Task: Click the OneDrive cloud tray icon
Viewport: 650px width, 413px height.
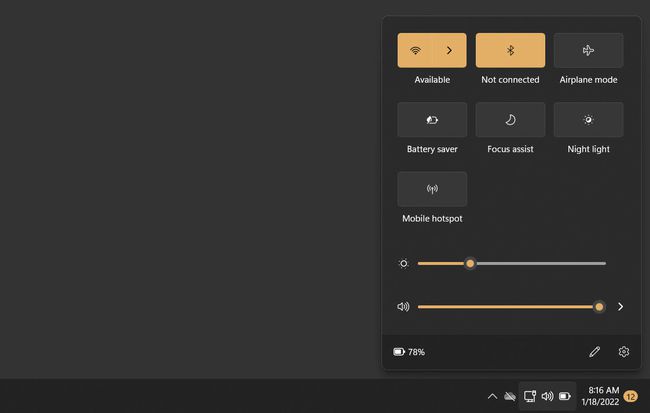Action: 510,396
